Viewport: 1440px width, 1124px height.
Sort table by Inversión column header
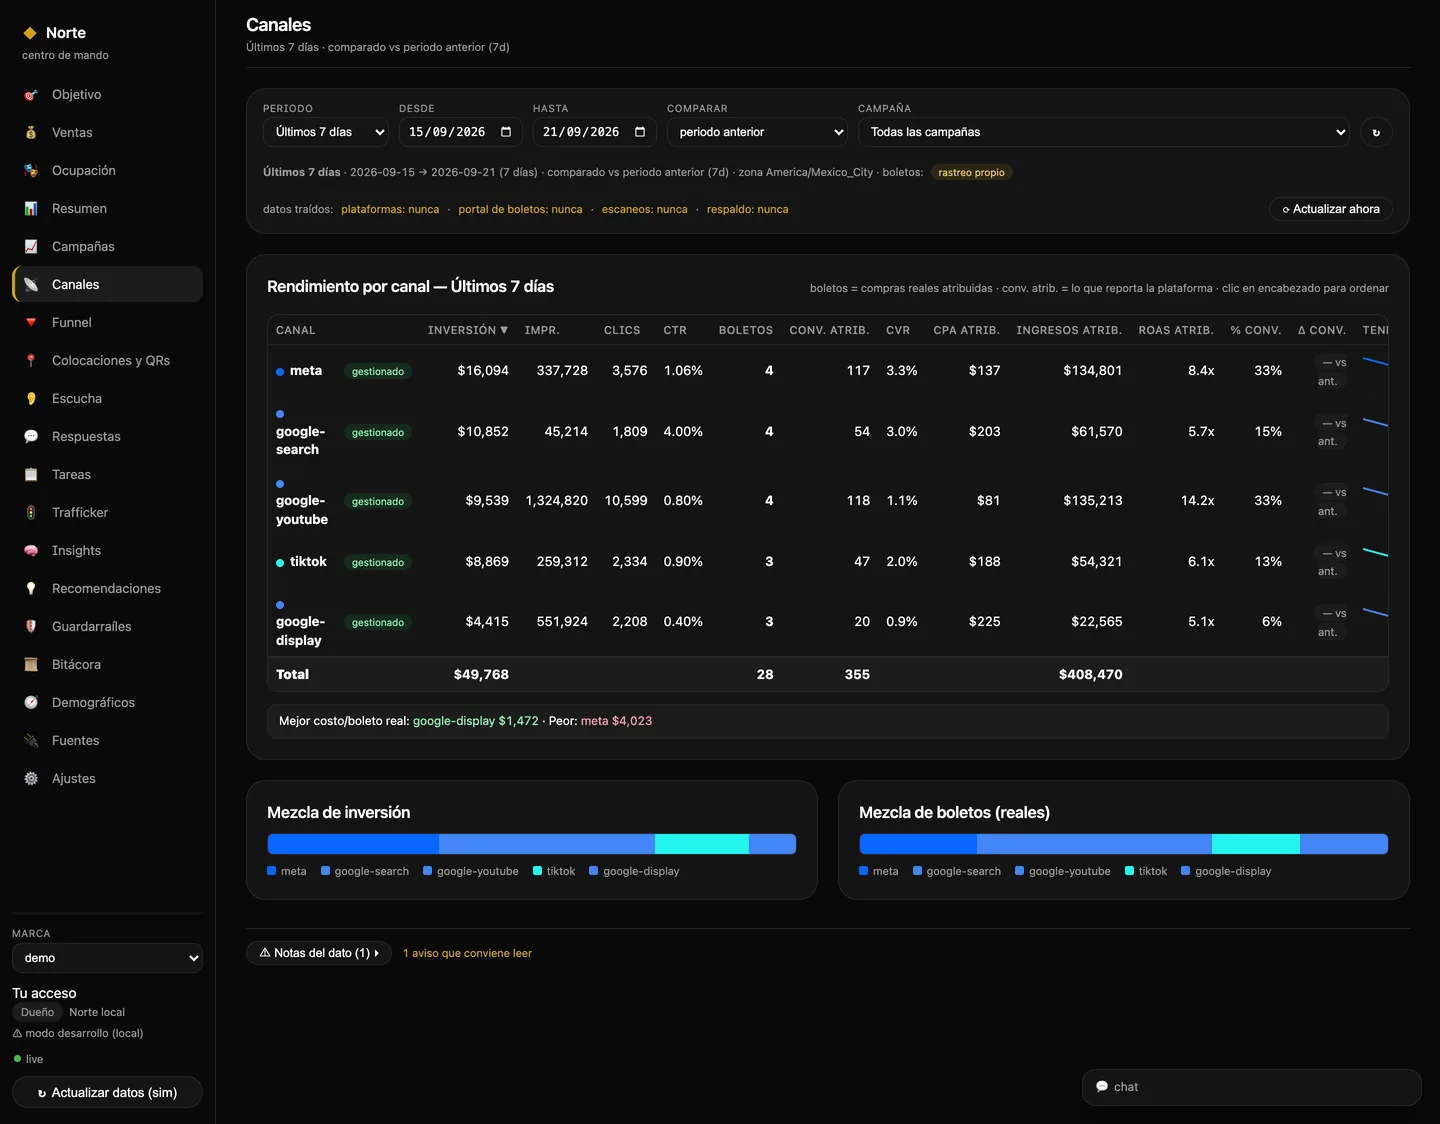coord(468,330)
